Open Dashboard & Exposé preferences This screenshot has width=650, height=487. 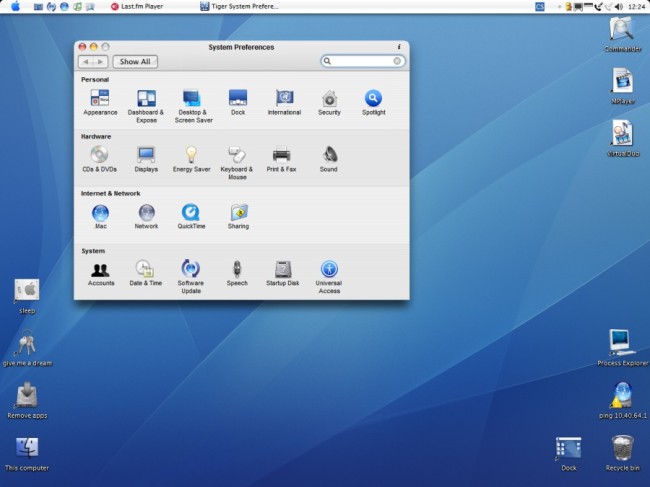pos(146,106)
